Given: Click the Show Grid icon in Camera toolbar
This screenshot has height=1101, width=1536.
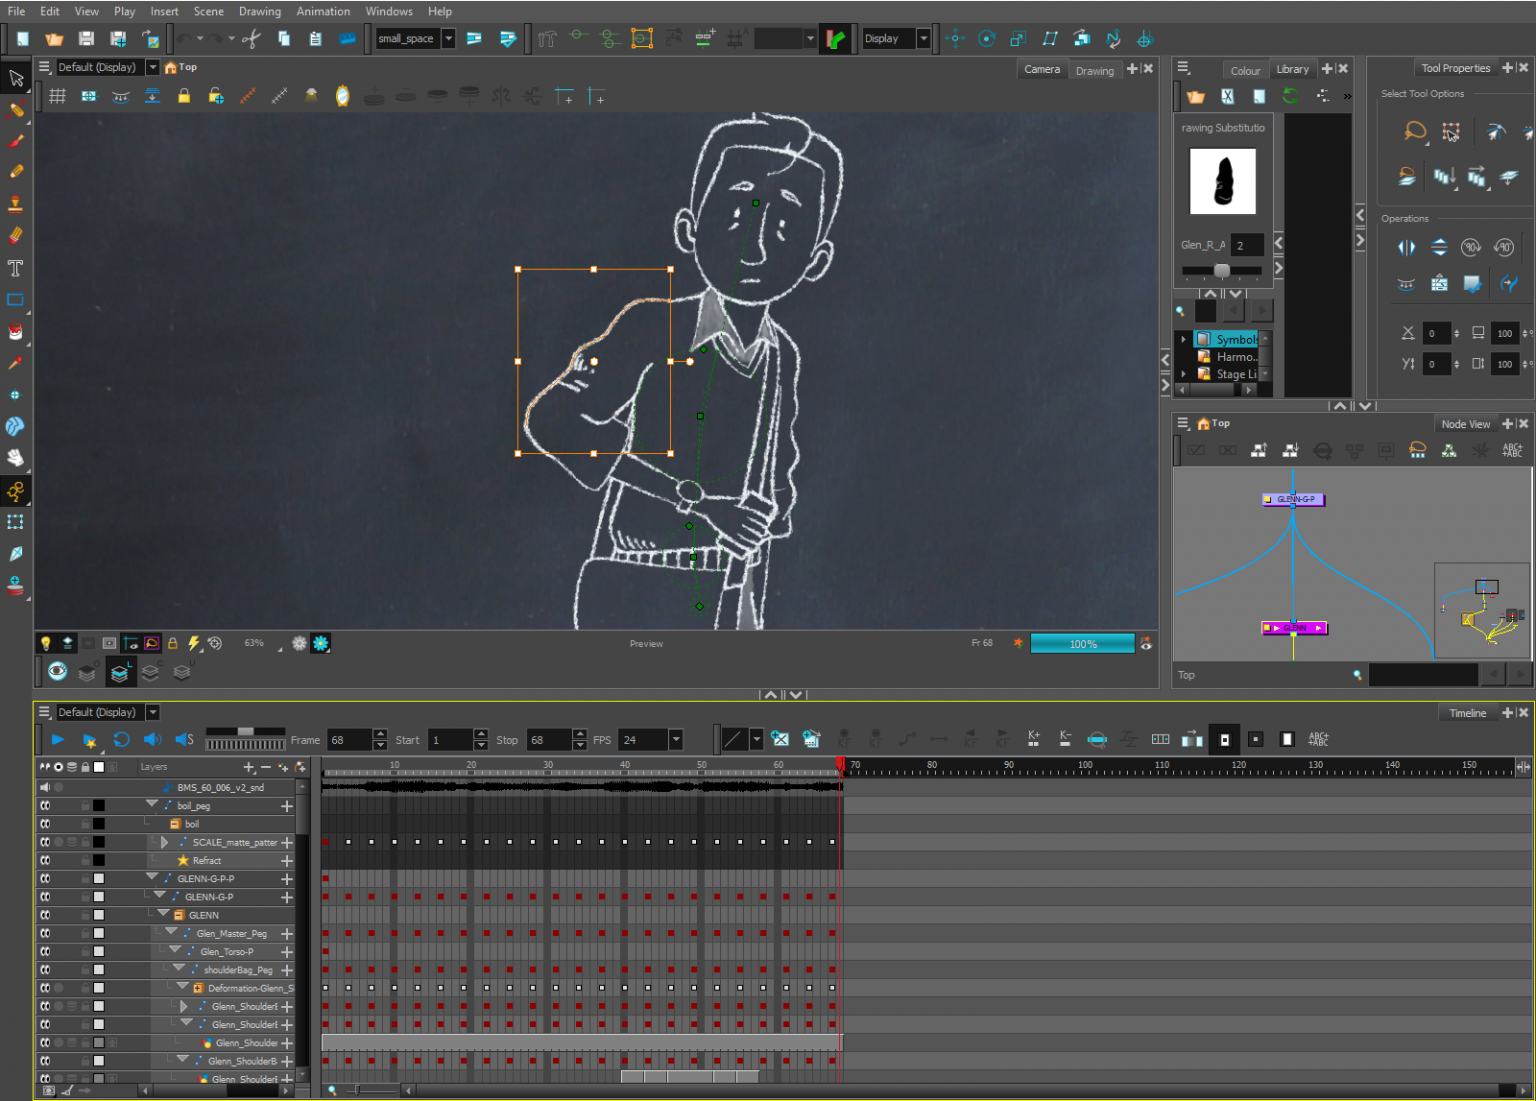Looking at the screenshot, I should click(58, 96).
